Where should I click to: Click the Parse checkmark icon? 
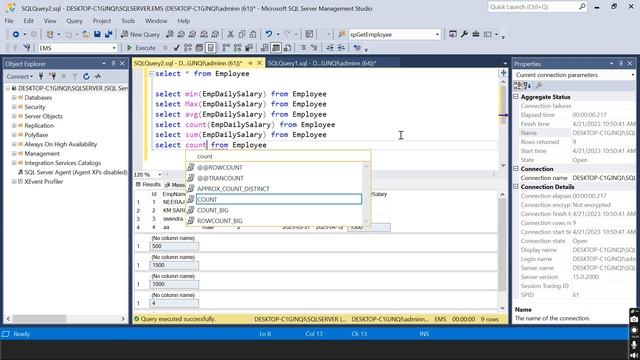click(176, 48)
